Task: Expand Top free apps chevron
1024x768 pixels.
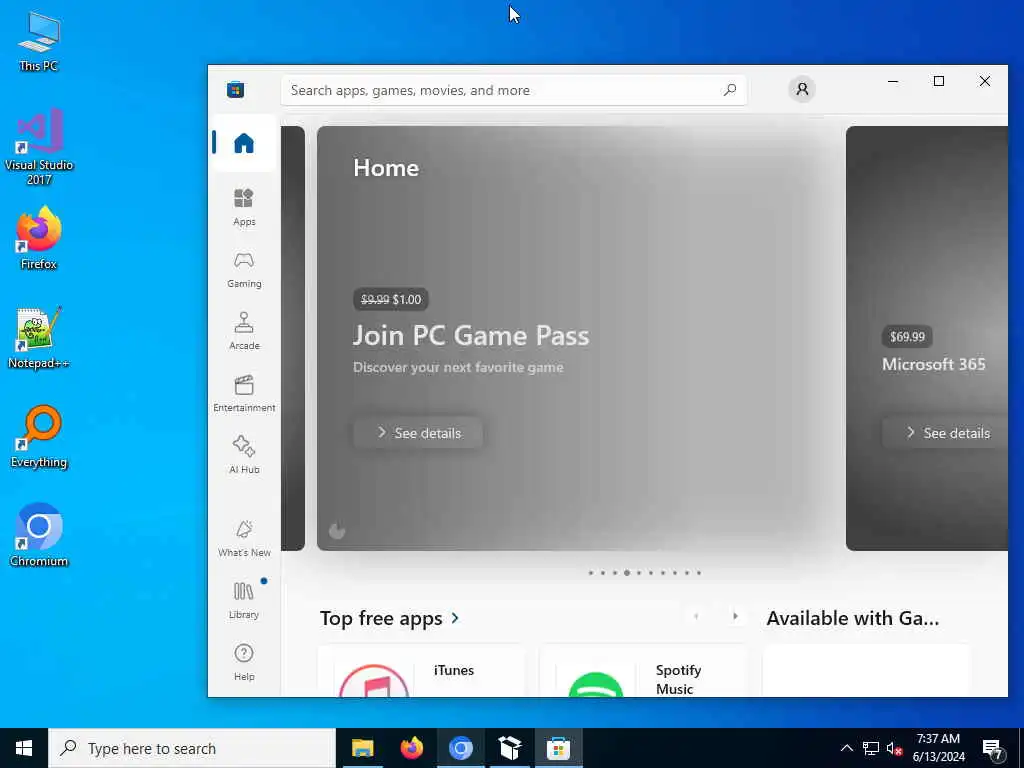Action: tap(455, 618)
